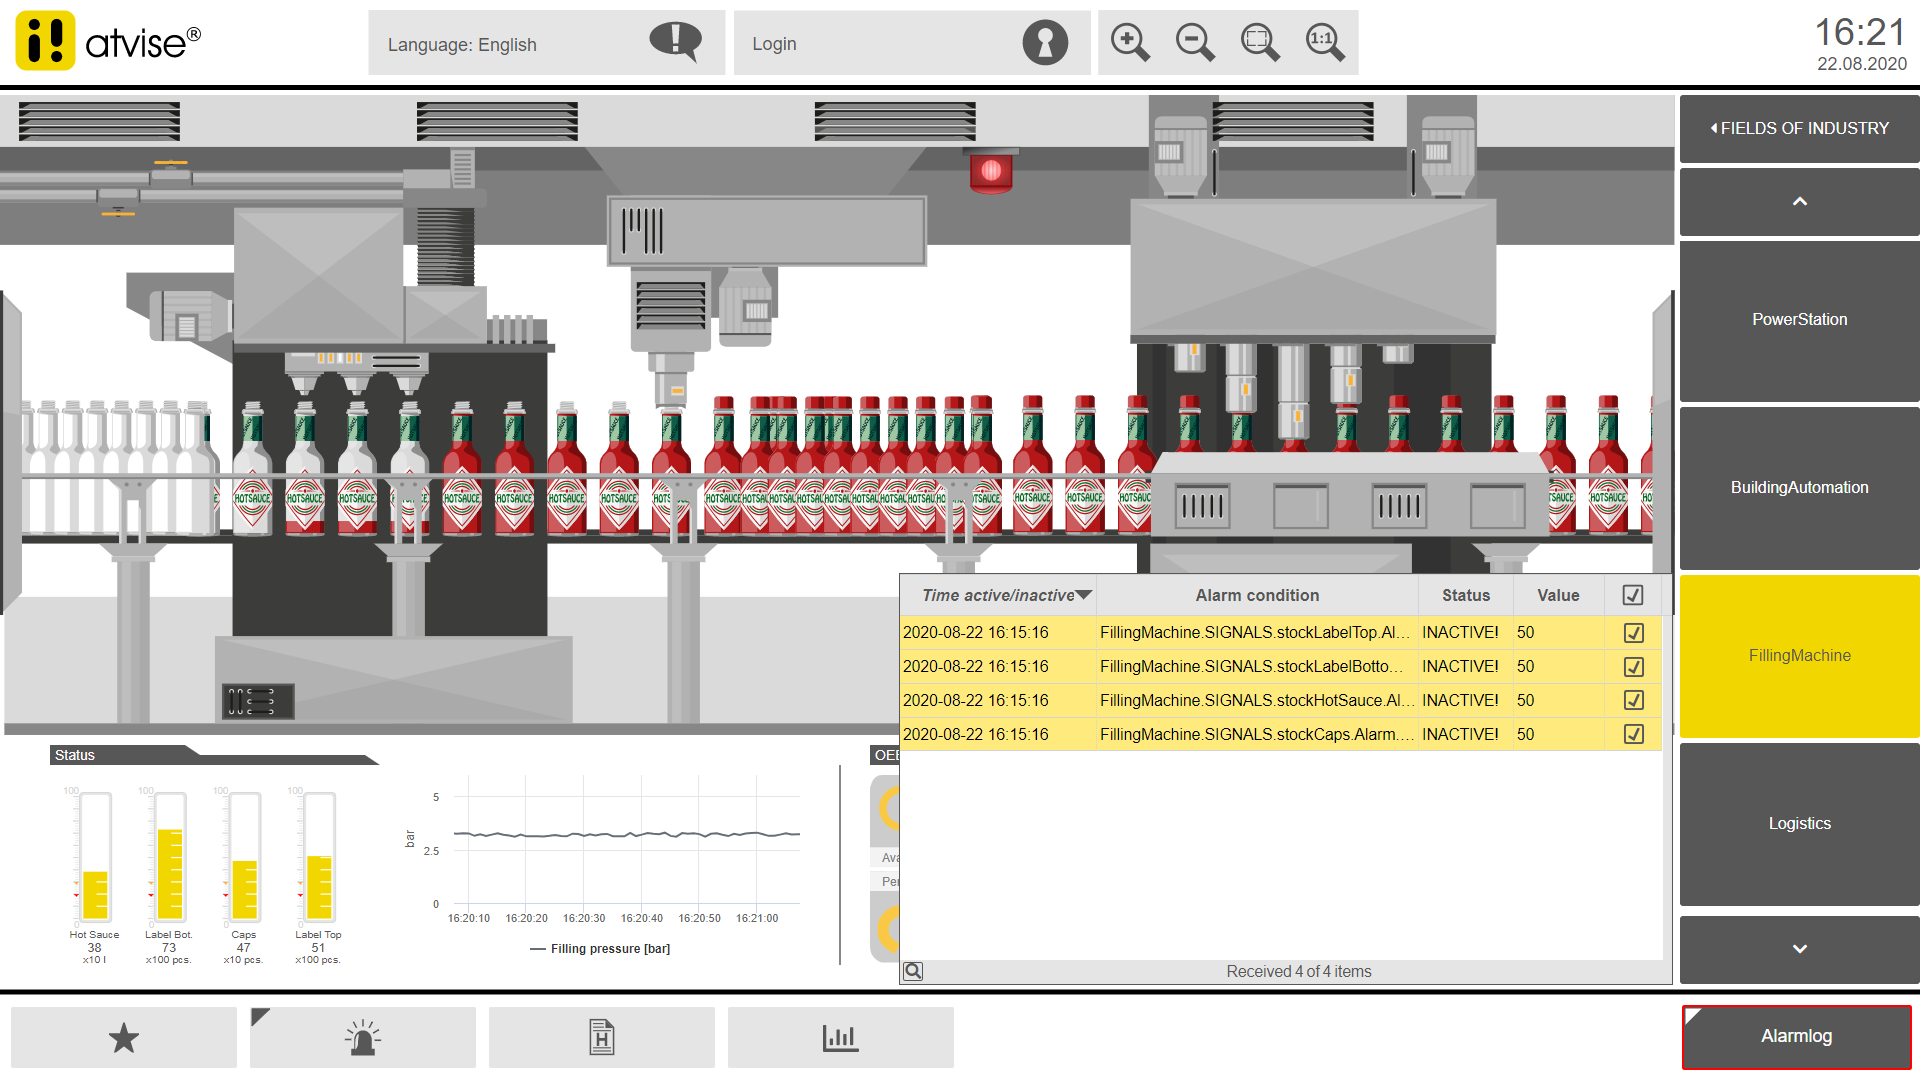Click the Filling pressure legend line marker
This screenshot has height=1080, width=1920.
(x=538, y=949)
